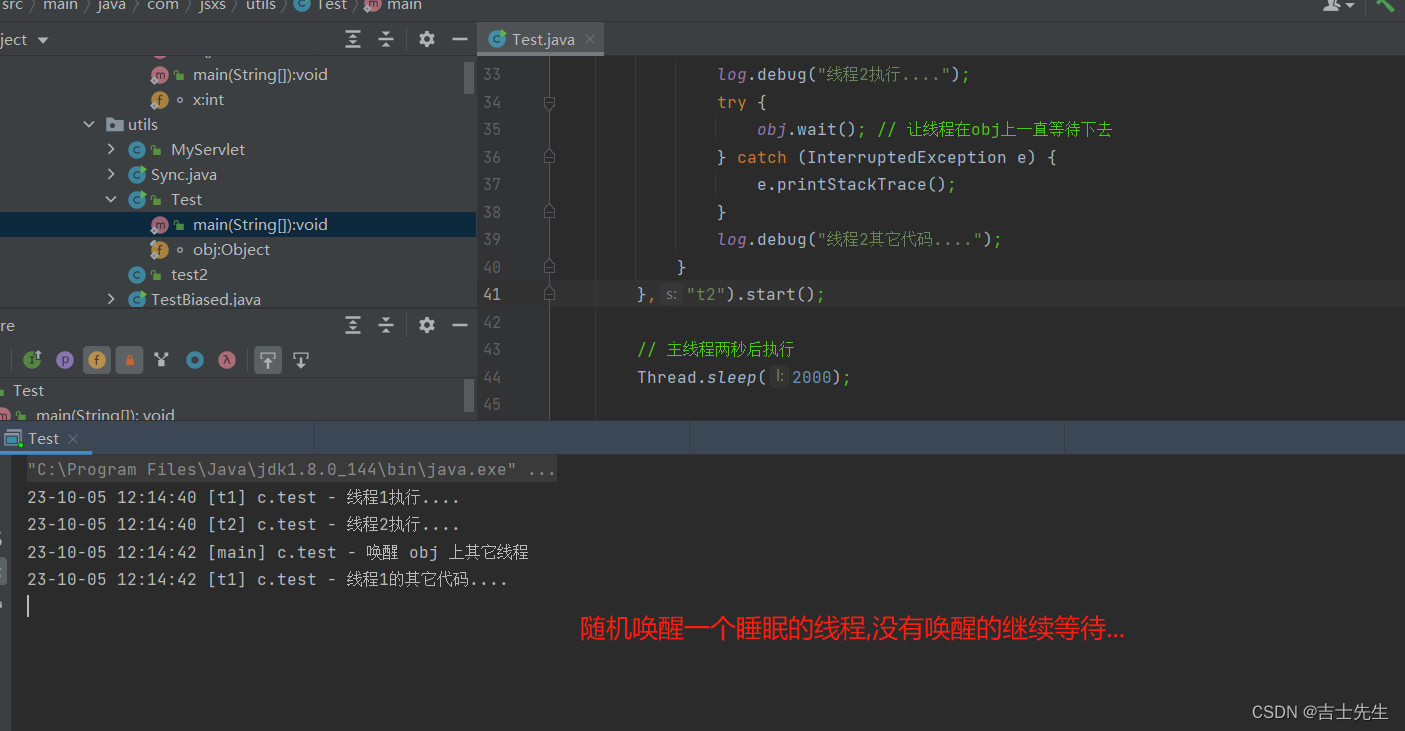Collapse all nodes in Structure panel
The image size is (1405, 731).
pyautogui.click(x=386, y=325)
